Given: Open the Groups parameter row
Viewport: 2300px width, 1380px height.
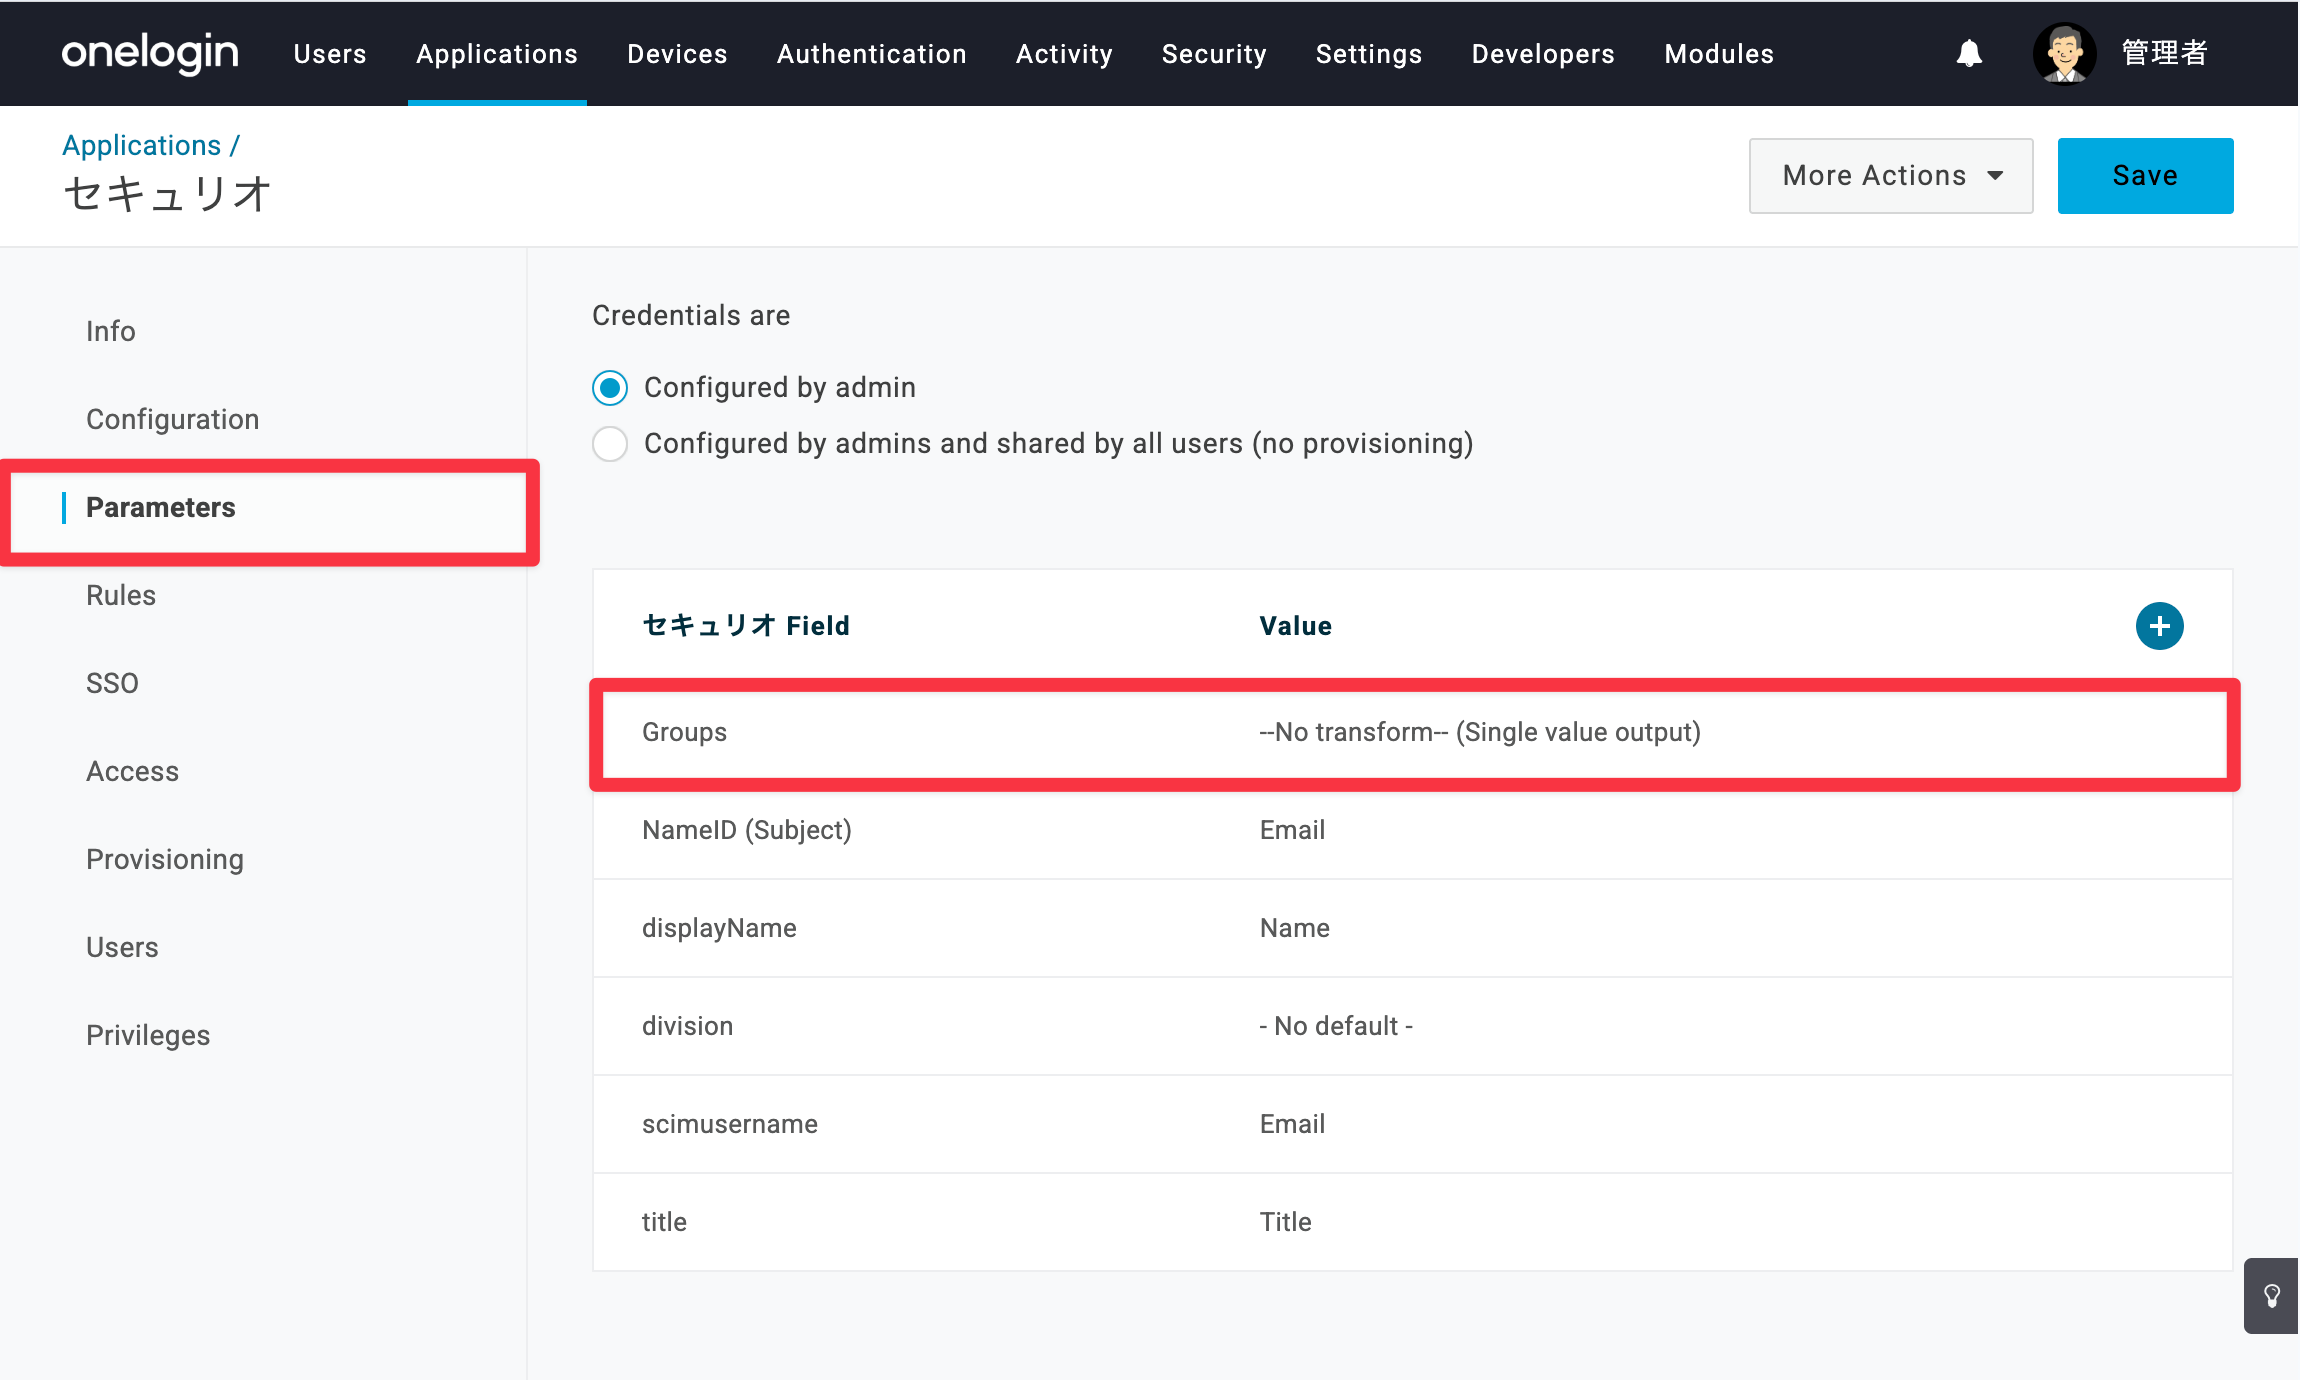Looking at the screenshot, I should 1414,733.
